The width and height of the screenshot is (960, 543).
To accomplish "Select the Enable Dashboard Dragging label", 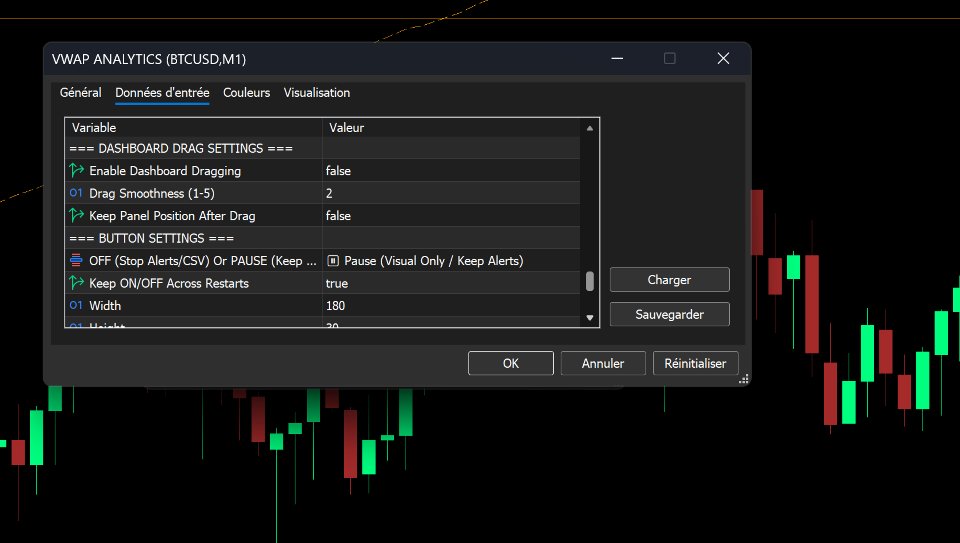I will tap(165, 171).
